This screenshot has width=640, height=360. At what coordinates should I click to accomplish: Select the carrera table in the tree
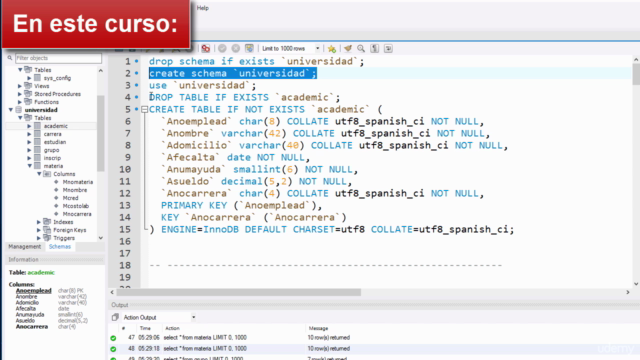[53, 134]
